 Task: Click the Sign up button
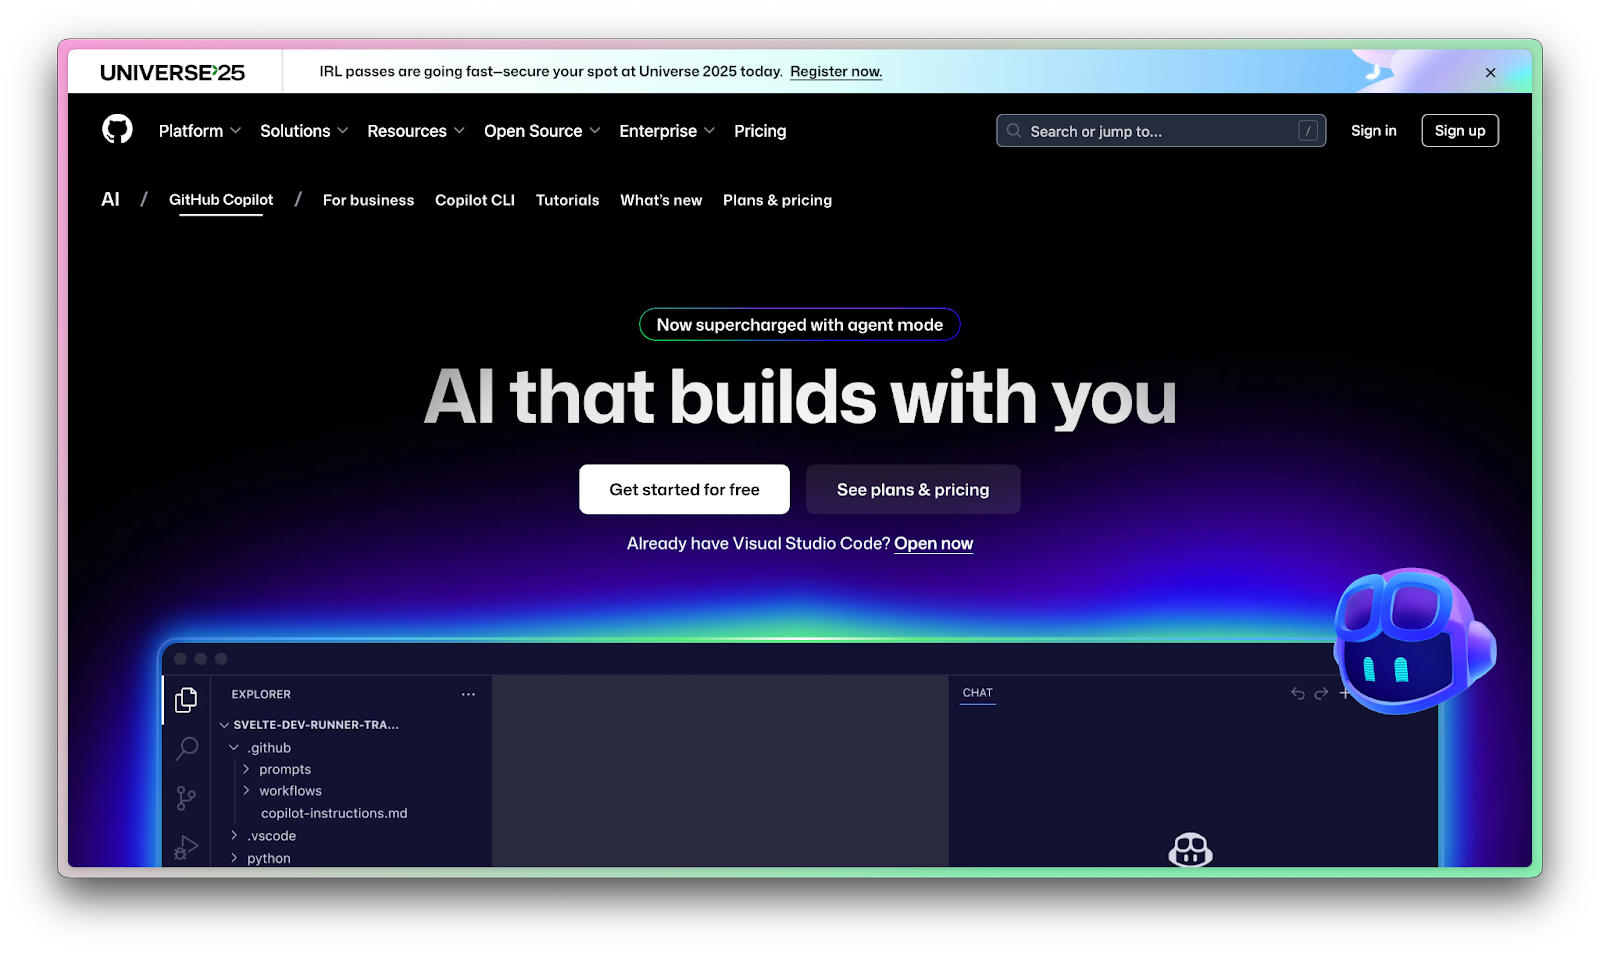pyautogui.click(x=1460, y=131)
